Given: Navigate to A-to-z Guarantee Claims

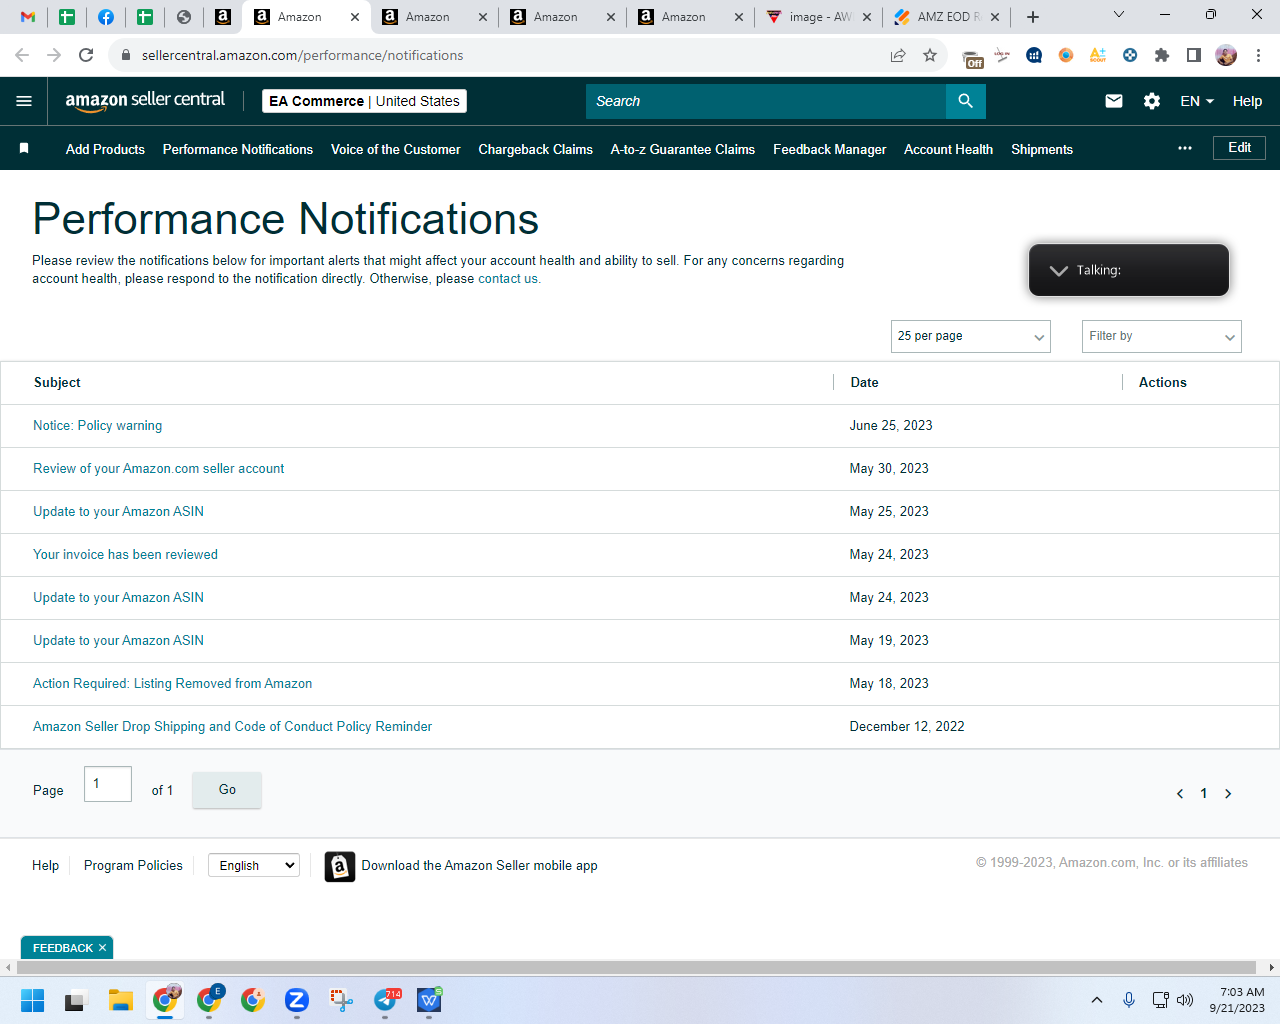Looking at the screenshot, I should coord(683,149).
